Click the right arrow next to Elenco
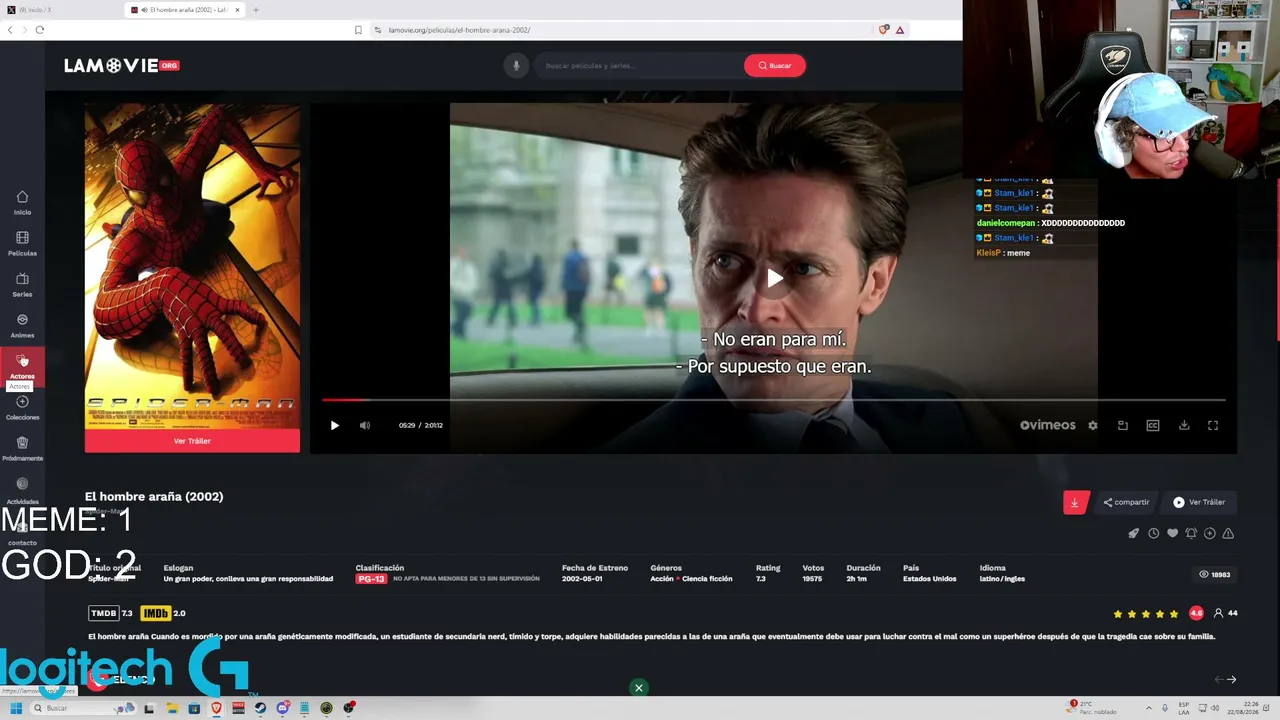This screenshot has height=720, width=1280. [x=1232, y=680]
